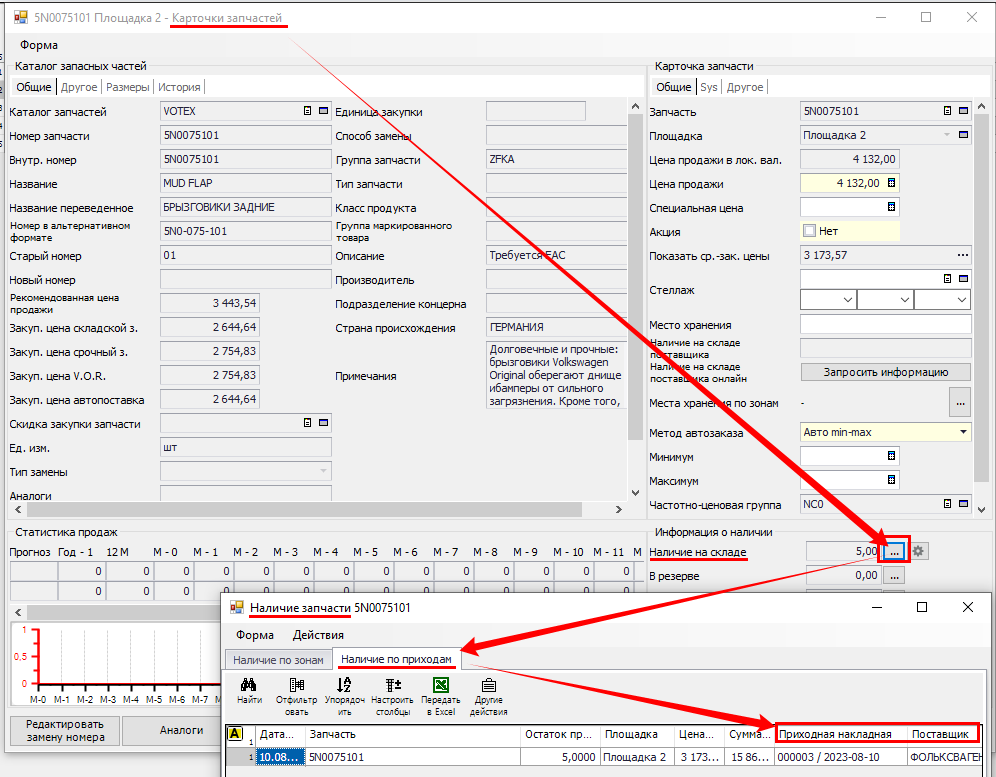
Task: Toggle the Акция checkbox
Action: (810, 231)
